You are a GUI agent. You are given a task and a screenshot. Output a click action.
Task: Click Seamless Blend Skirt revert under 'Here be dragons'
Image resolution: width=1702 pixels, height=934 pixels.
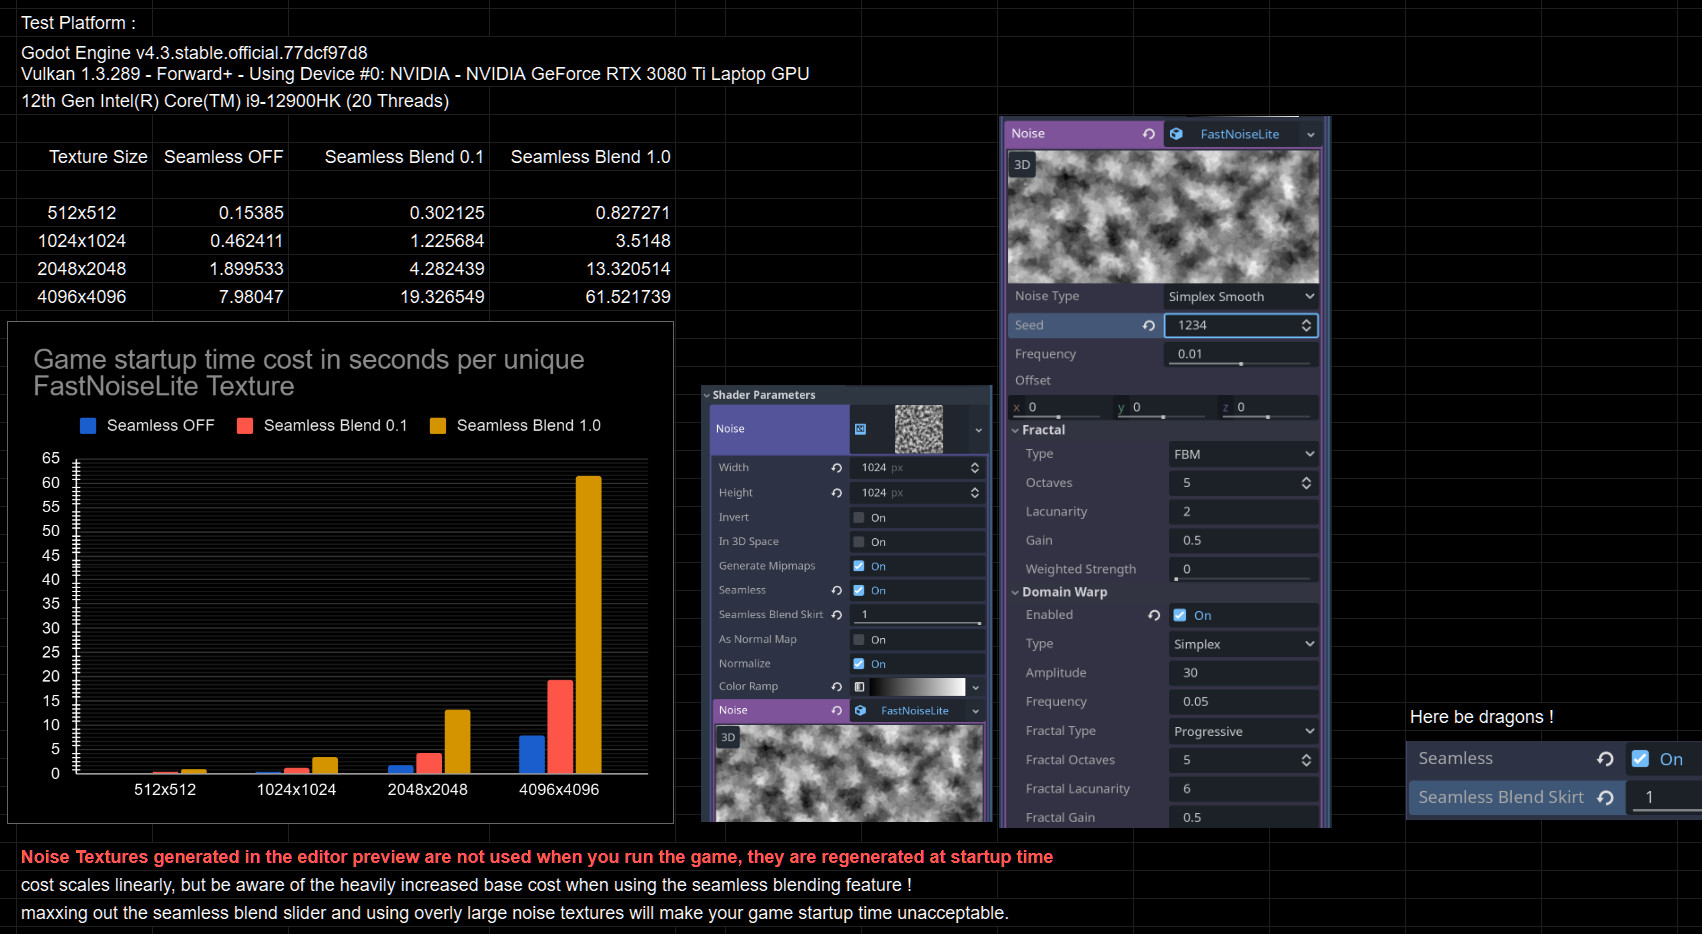click(1605, 797)
